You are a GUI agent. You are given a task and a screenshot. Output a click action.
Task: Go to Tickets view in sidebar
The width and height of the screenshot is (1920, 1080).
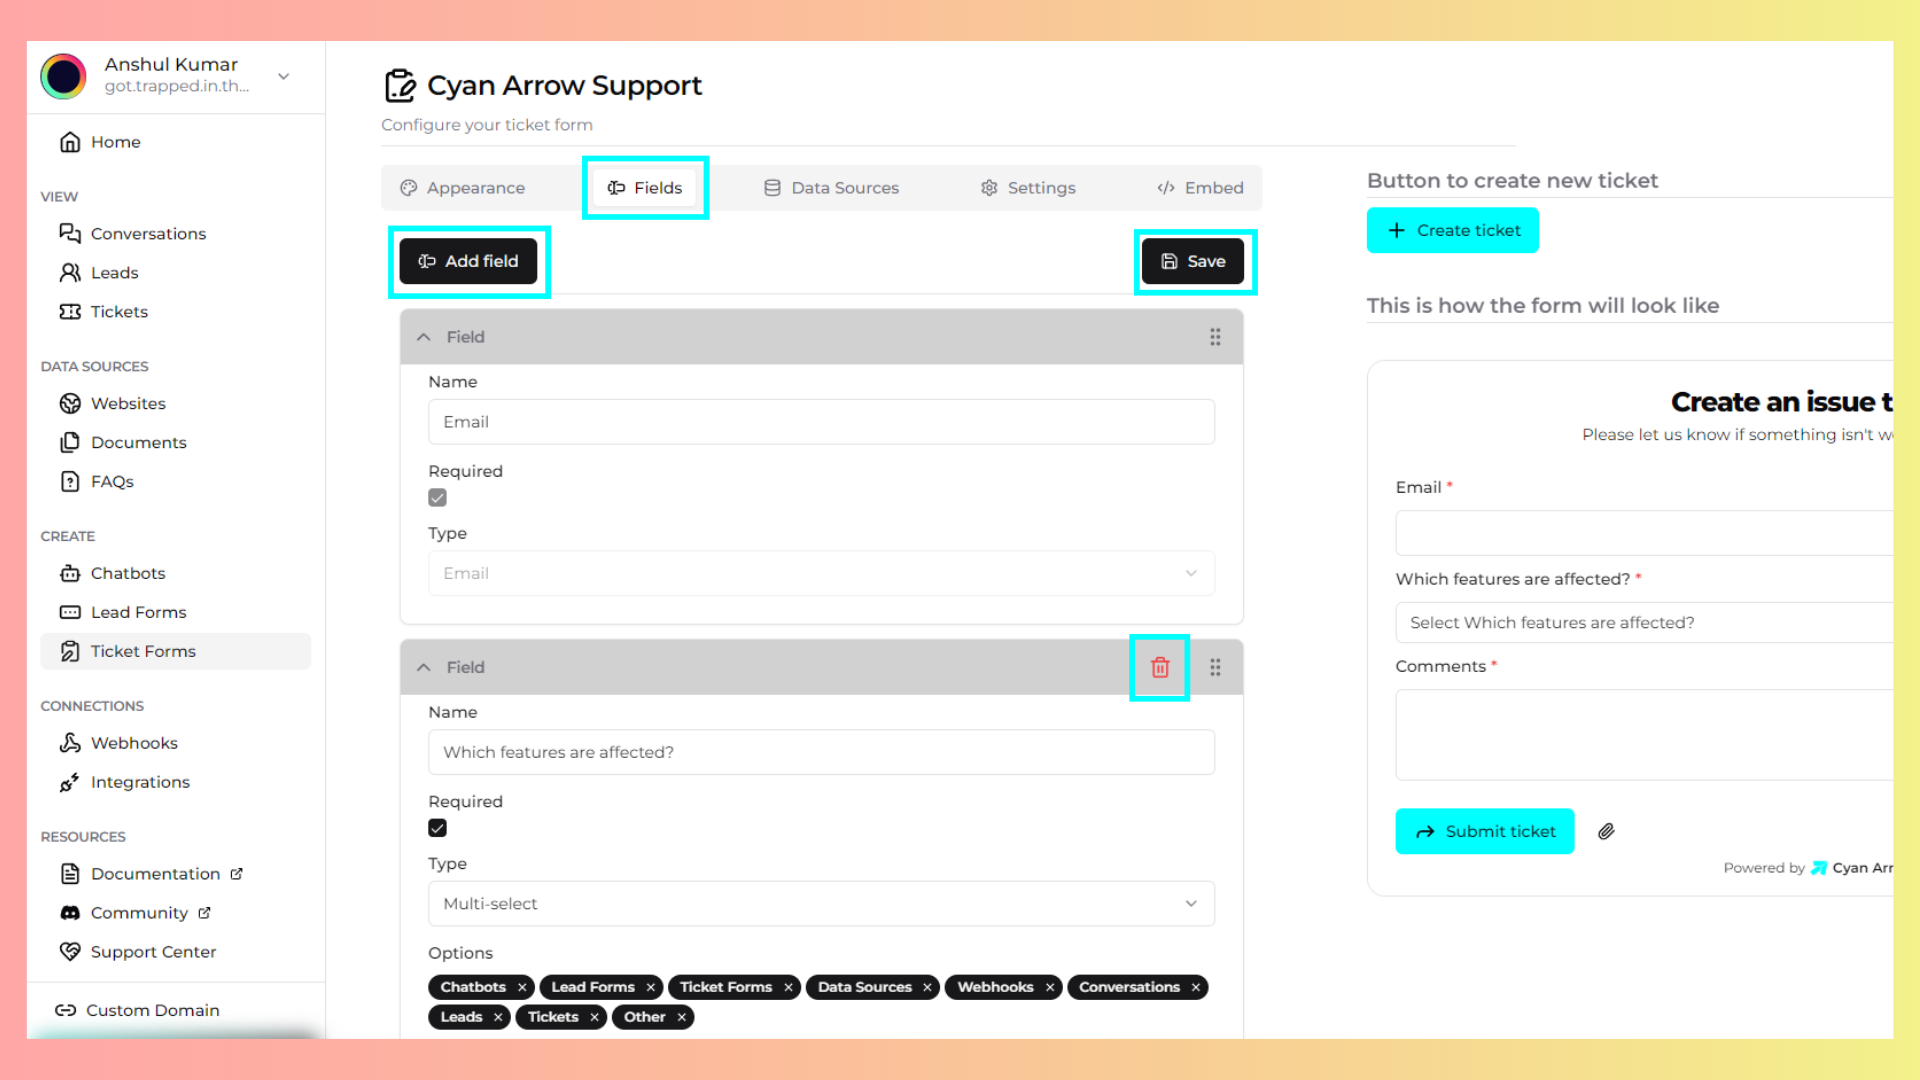pyautogui.click(x=119, y=312)
